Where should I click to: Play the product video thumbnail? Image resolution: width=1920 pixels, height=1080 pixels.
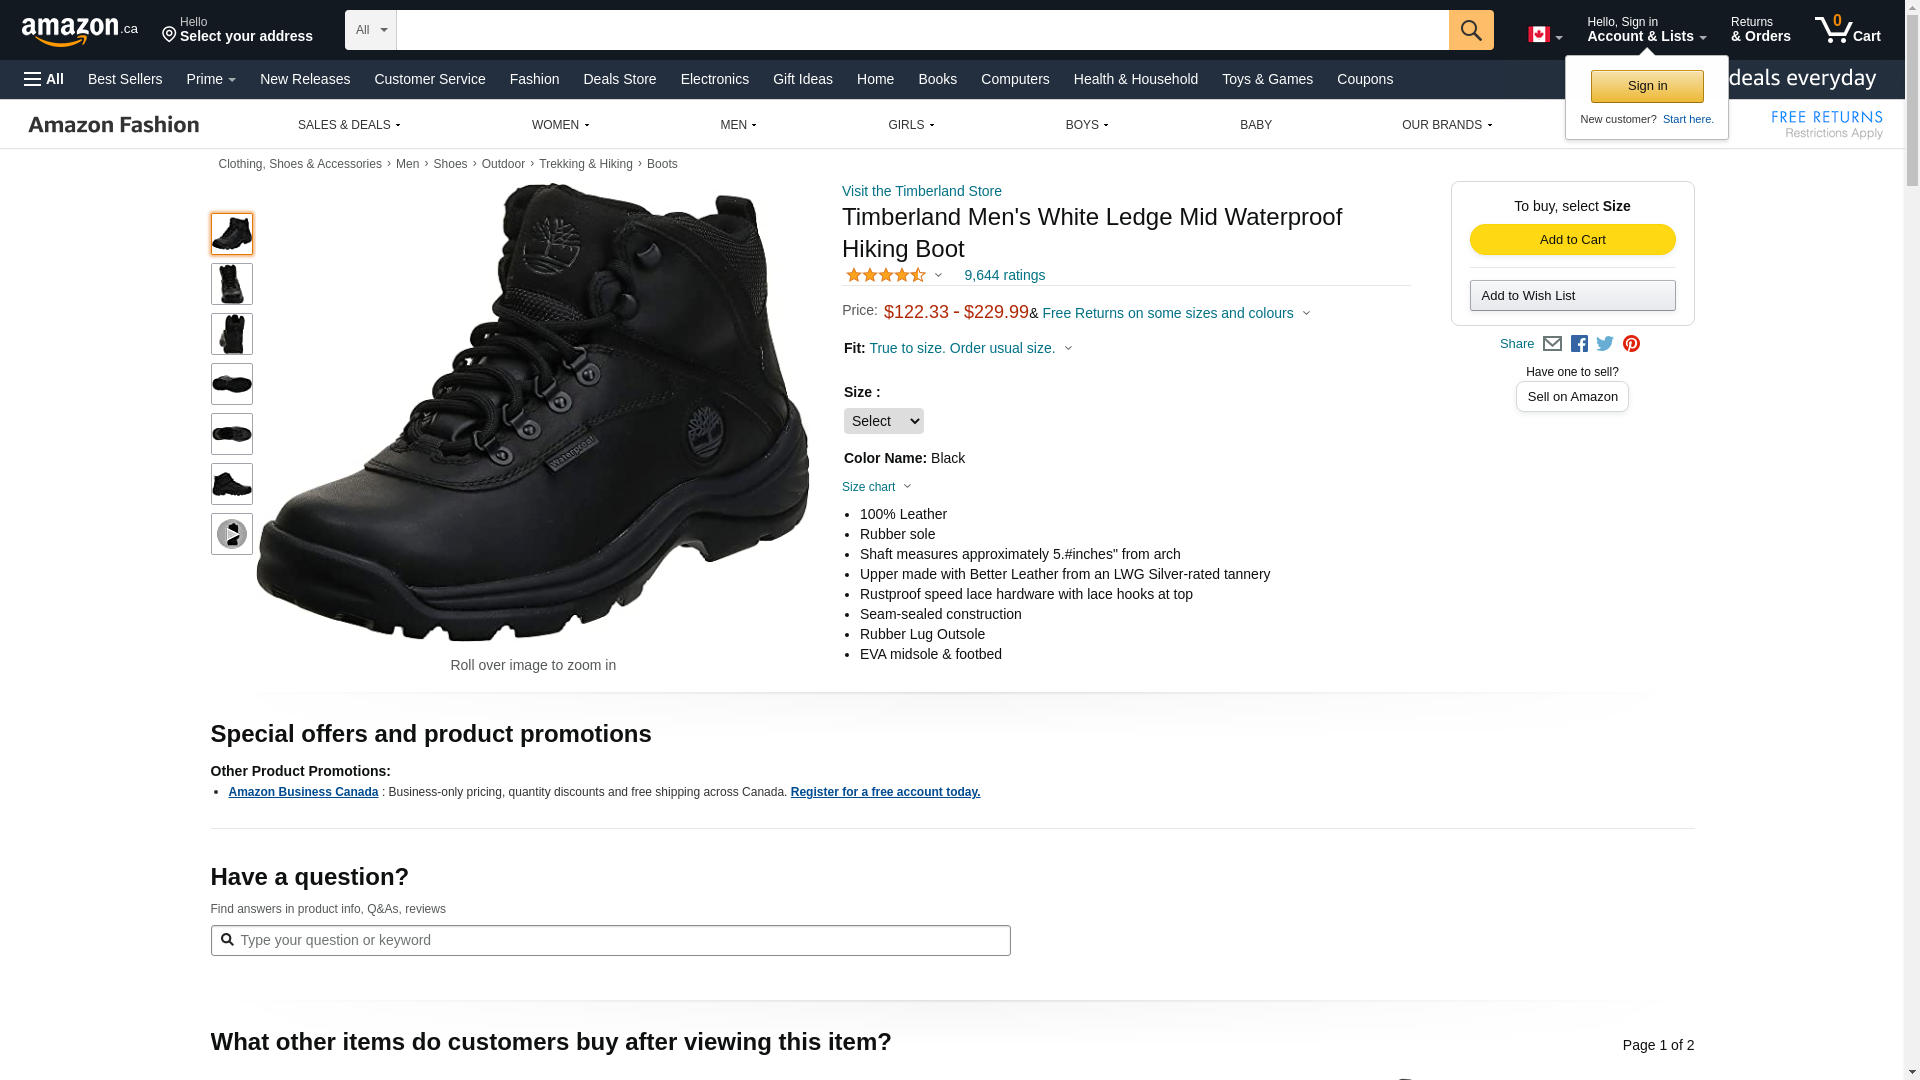click(232, 534)
